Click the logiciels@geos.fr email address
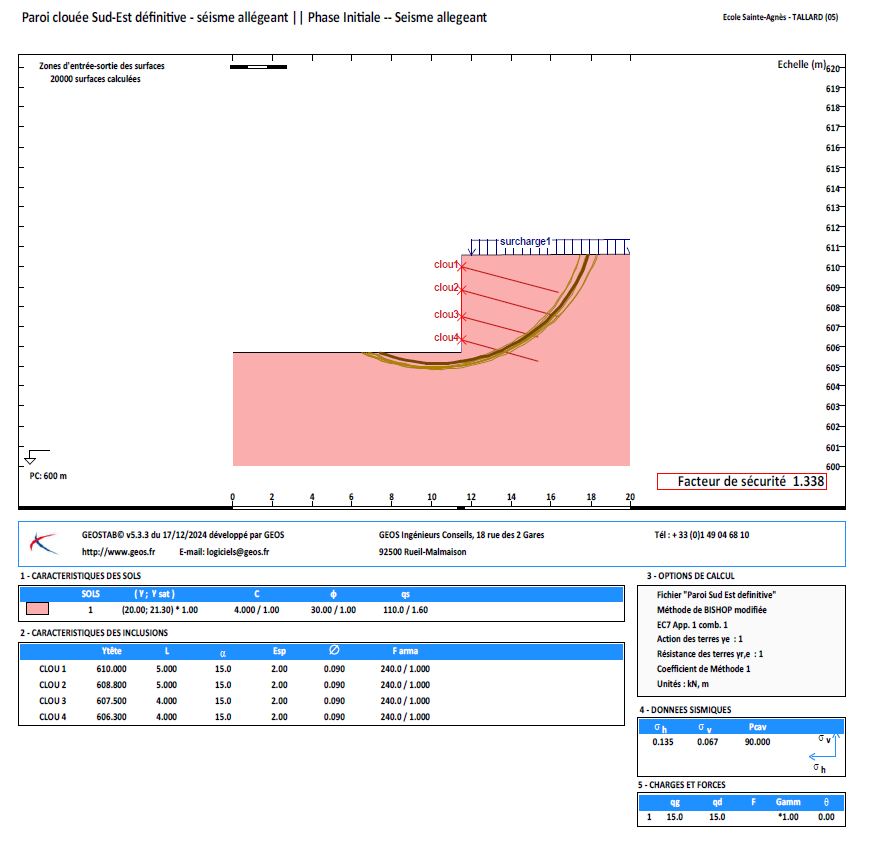This screenshot has width=873, height=854. [225, 551]
